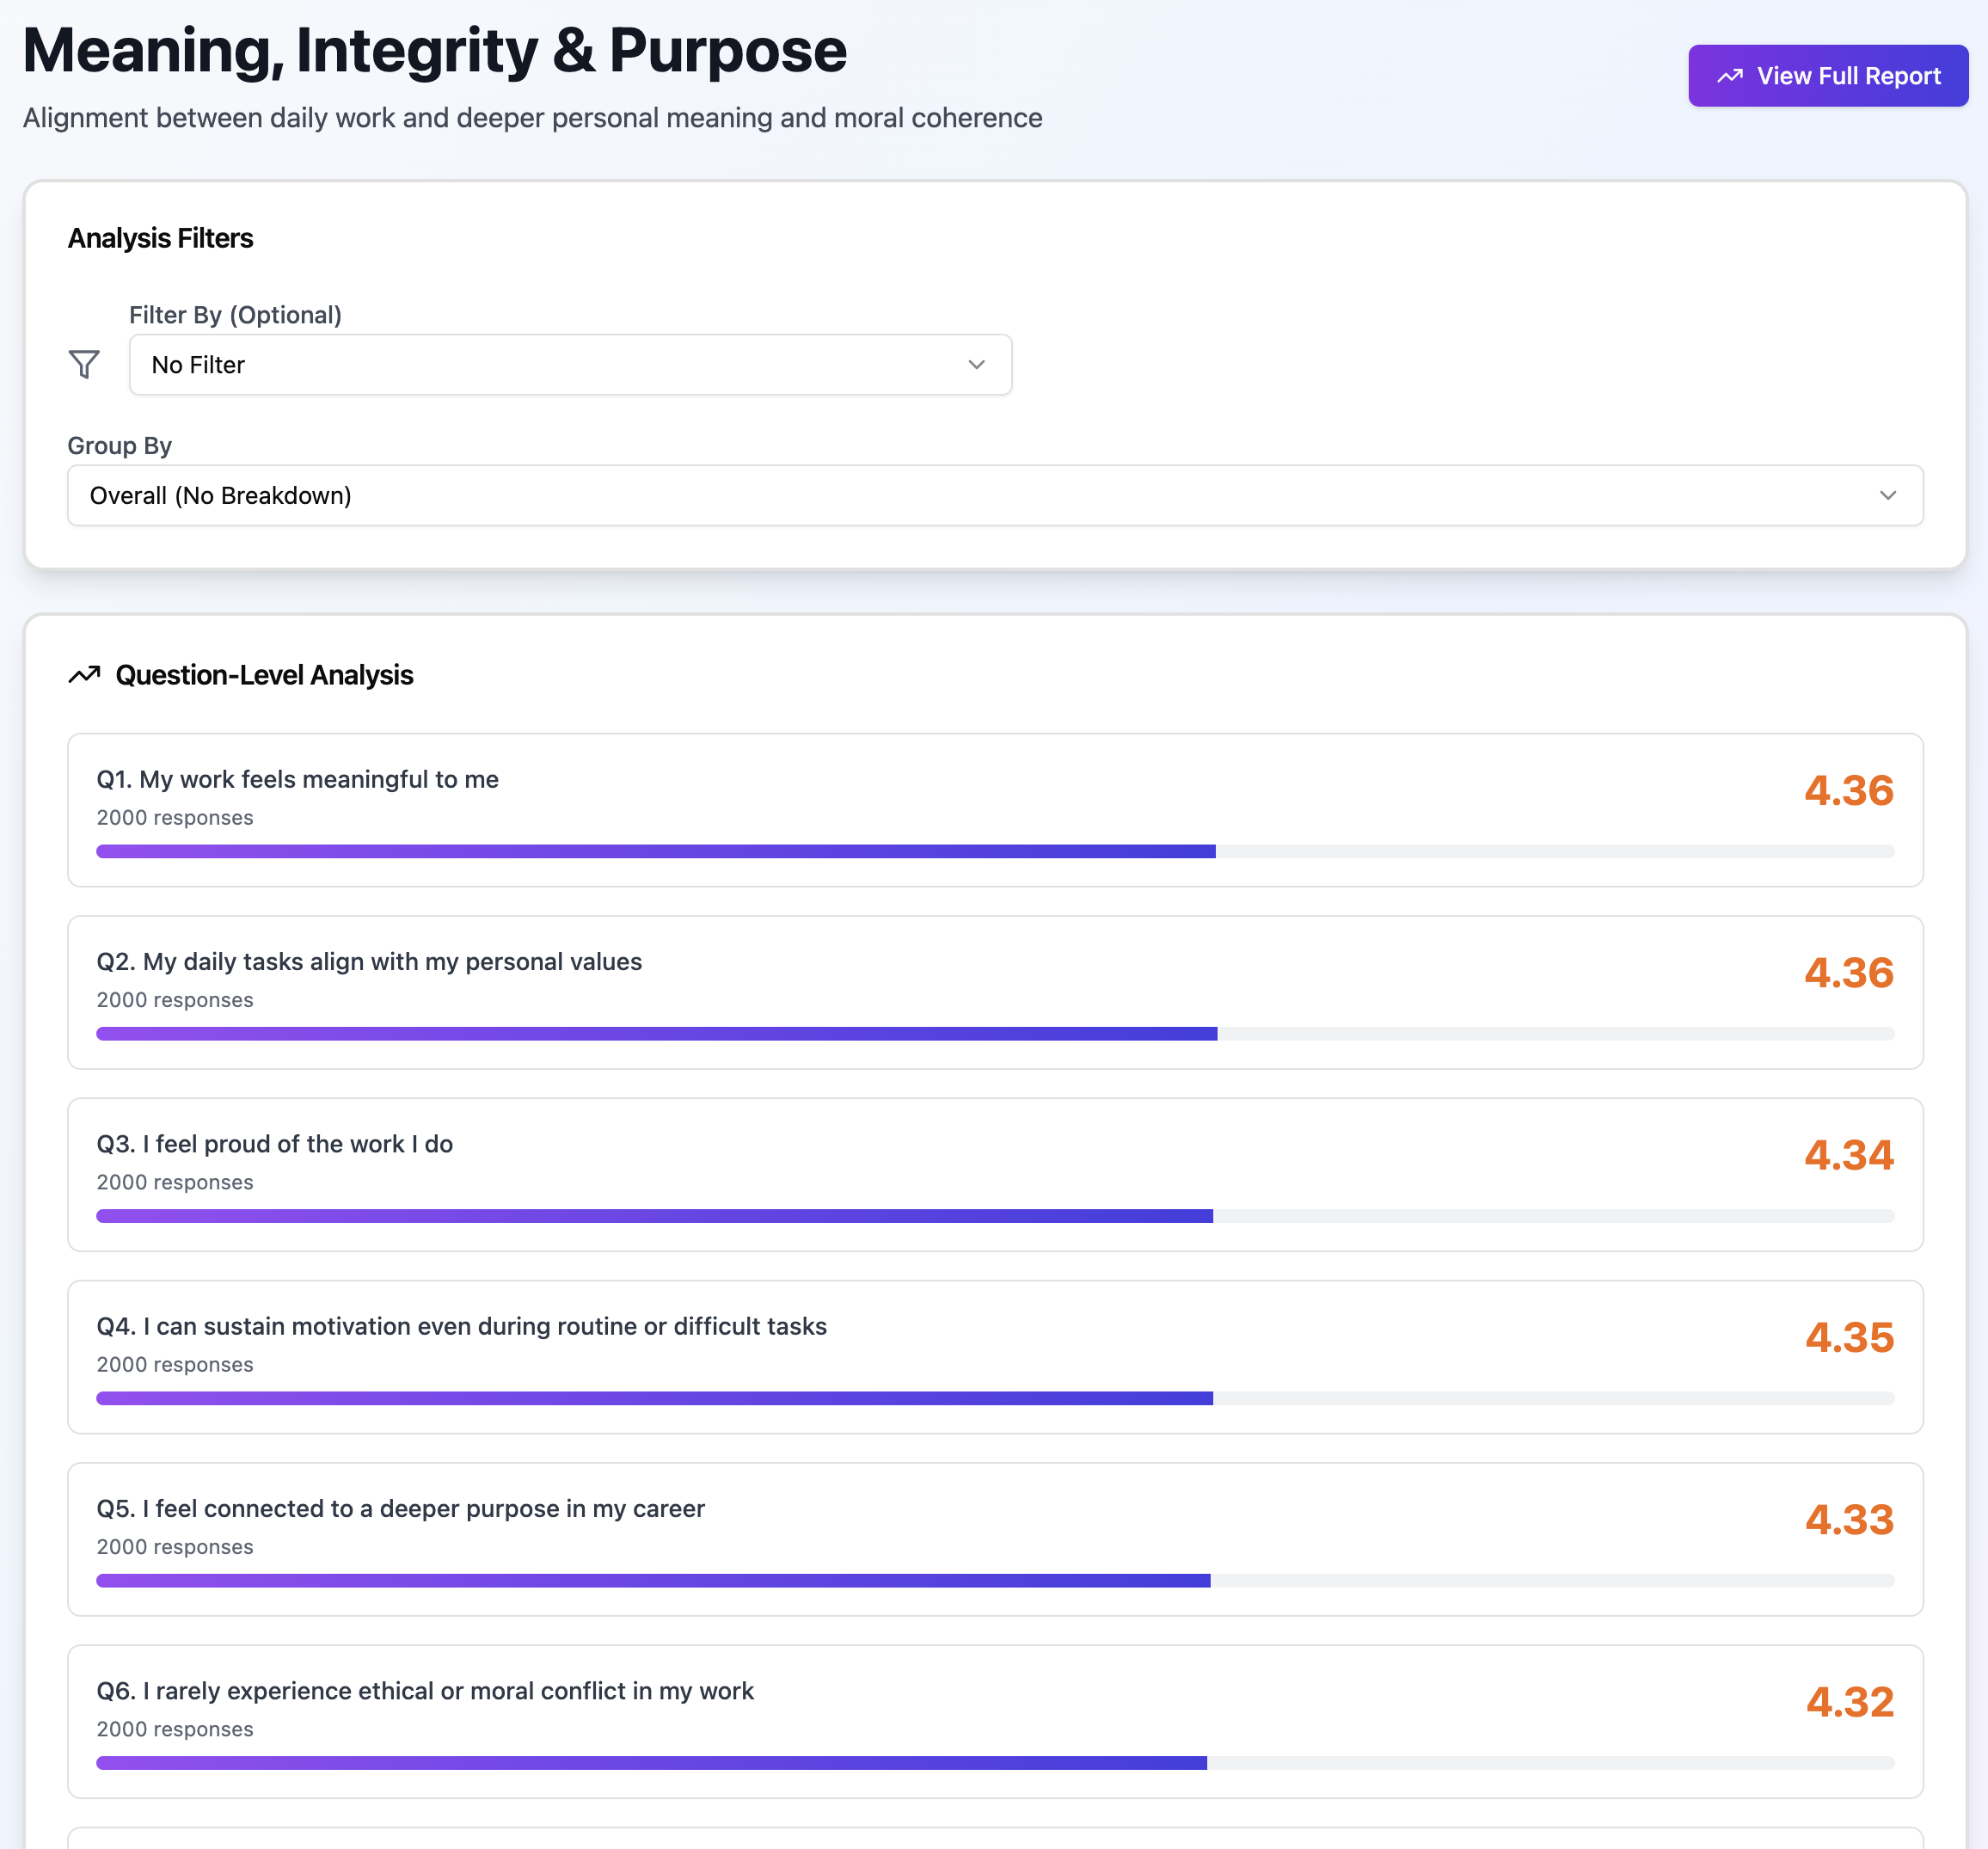This screenshot has height=1849, width=1988.
Task: Click the Q3 score value 4.34
Action: 1848,1155
